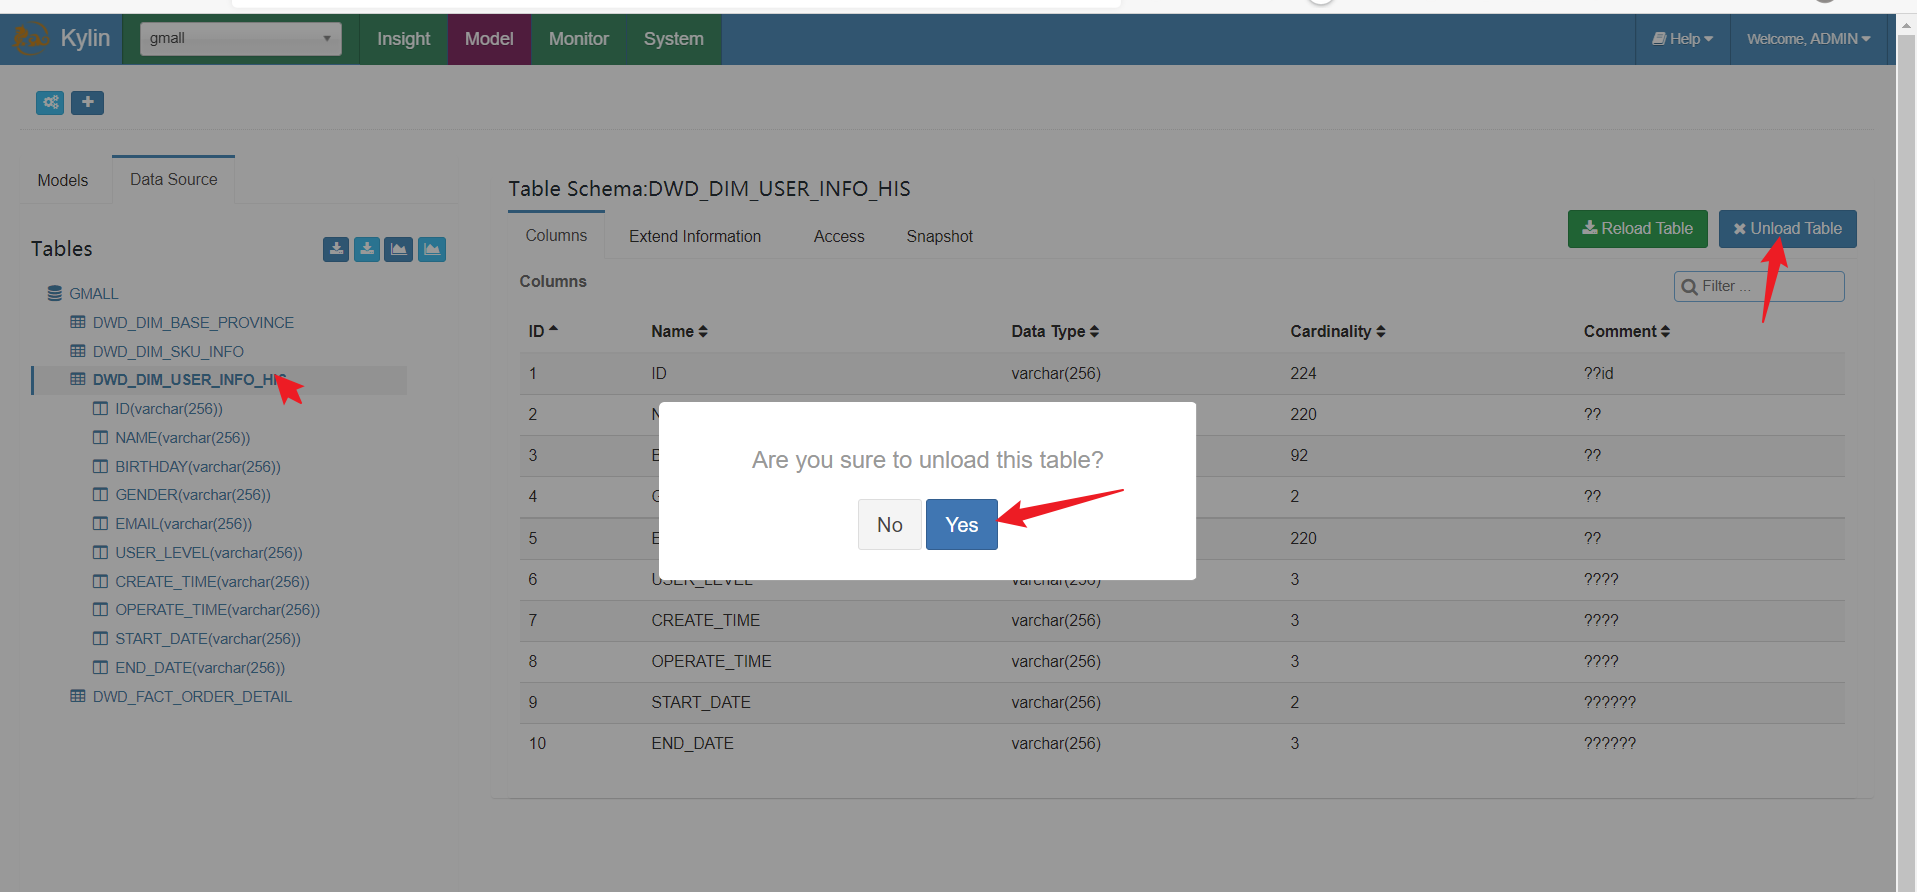1917x892 pixels.
Task: Click the second light-blue load-table icon beside Tables
Action: point(367,249)
